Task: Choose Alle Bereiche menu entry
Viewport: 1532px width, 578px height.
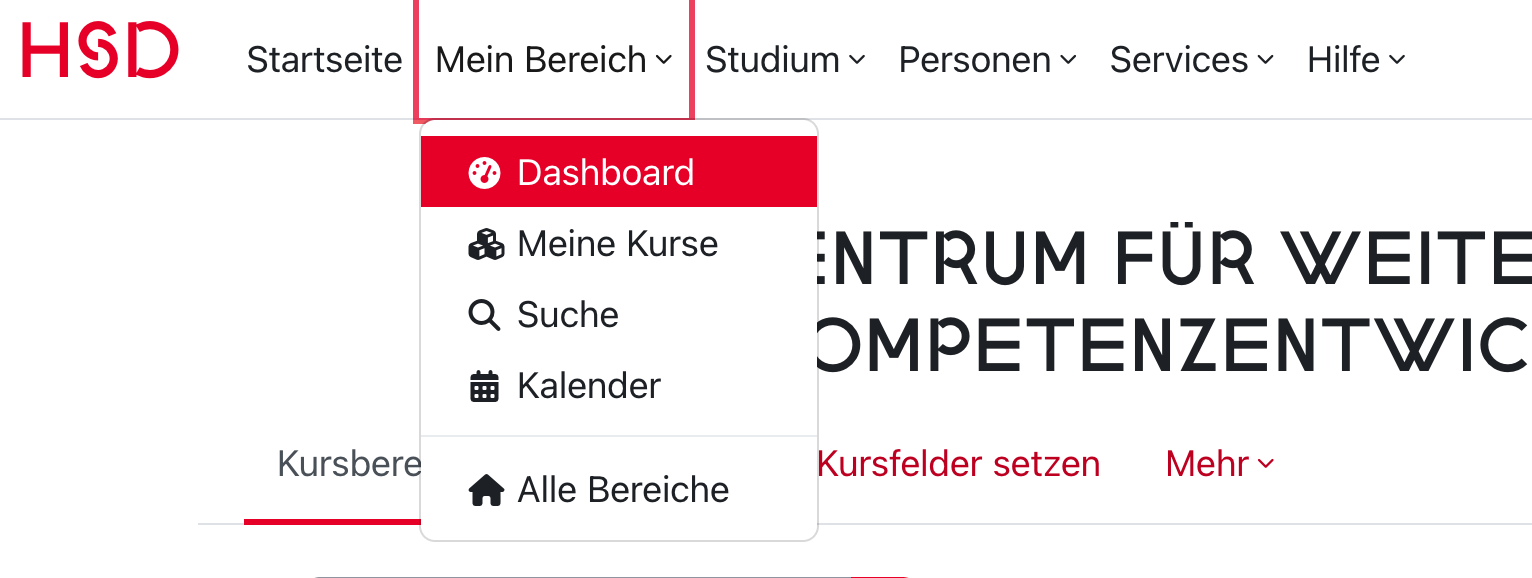Action: pyautogui.click(x=623, y=490)
